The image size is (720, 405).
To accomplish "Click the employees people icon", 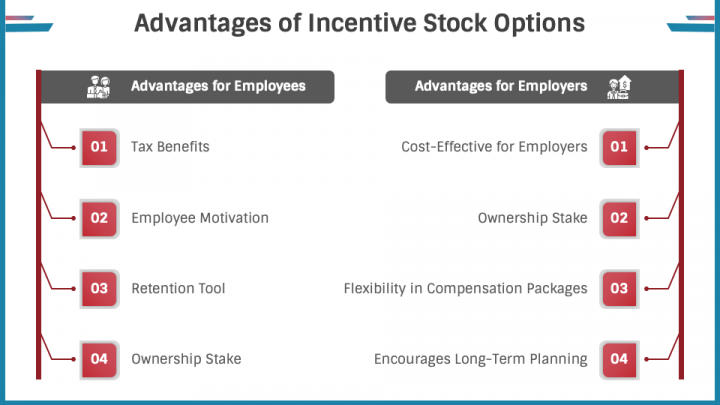I will click(99, 87).
